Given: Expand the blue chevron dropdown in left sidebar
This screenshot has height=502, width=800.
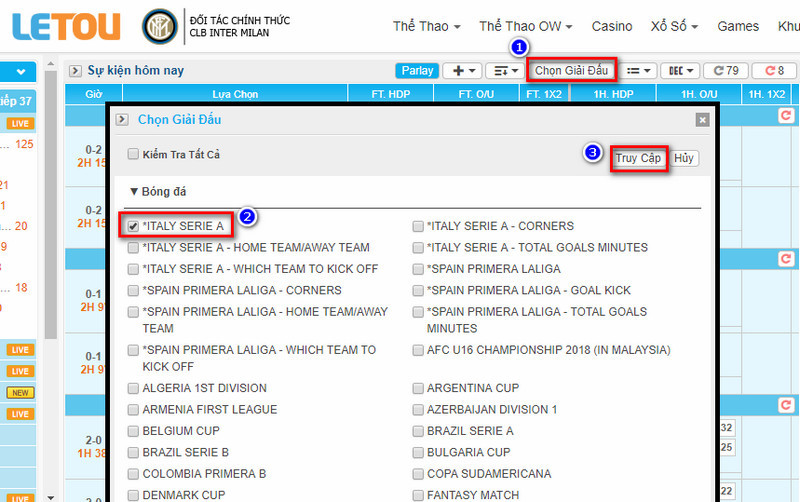Looking at the screenshot, I should 20,72.
